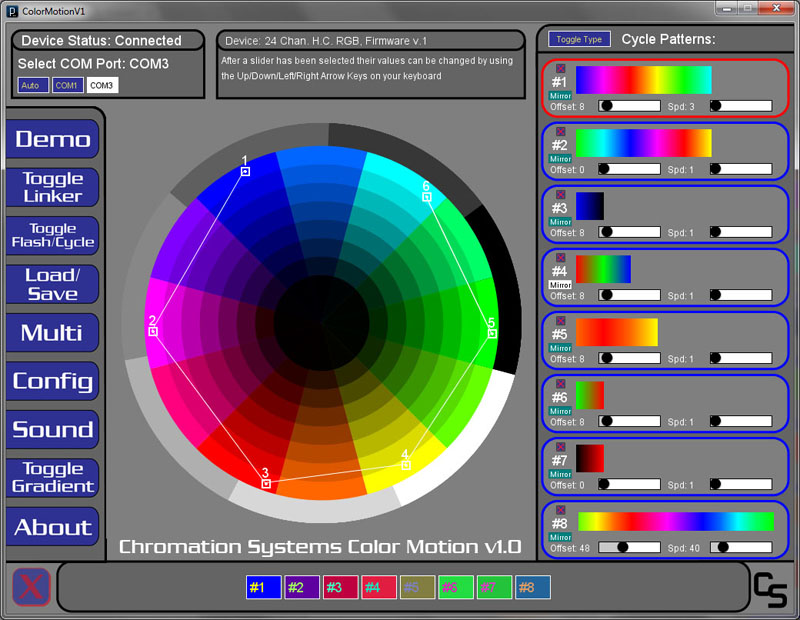This screenshot has height=620, width=800.
Task: Toggle Mirror for pattern #3
Action: [560, 222]
